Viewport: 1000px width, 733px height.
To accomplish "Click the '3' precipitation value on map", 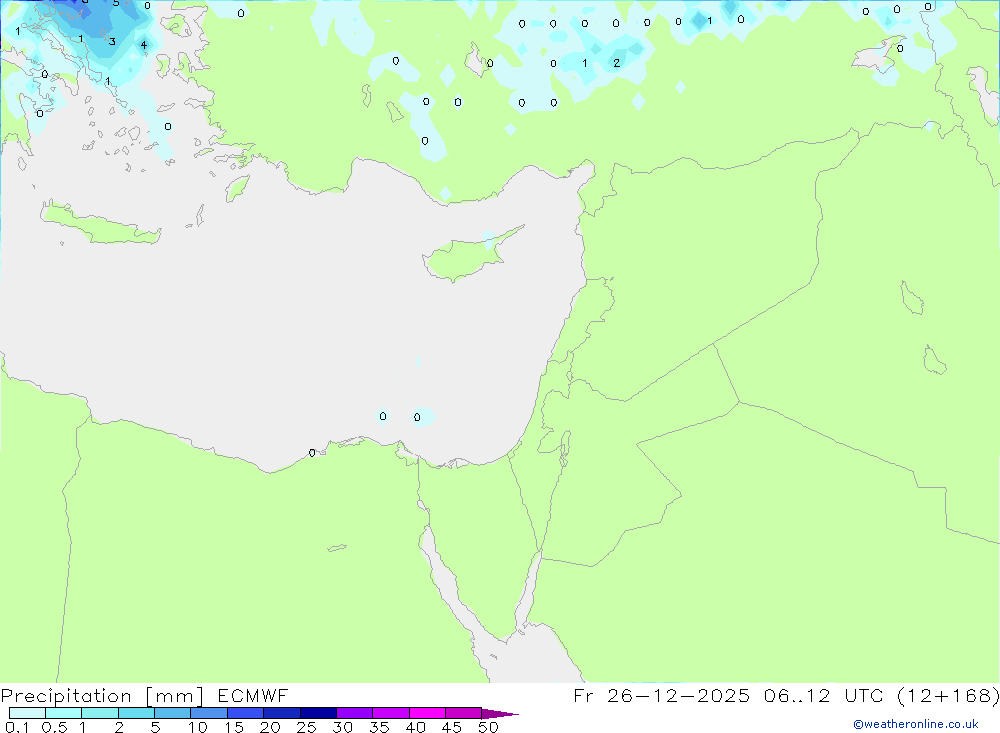I will [112, 42].
